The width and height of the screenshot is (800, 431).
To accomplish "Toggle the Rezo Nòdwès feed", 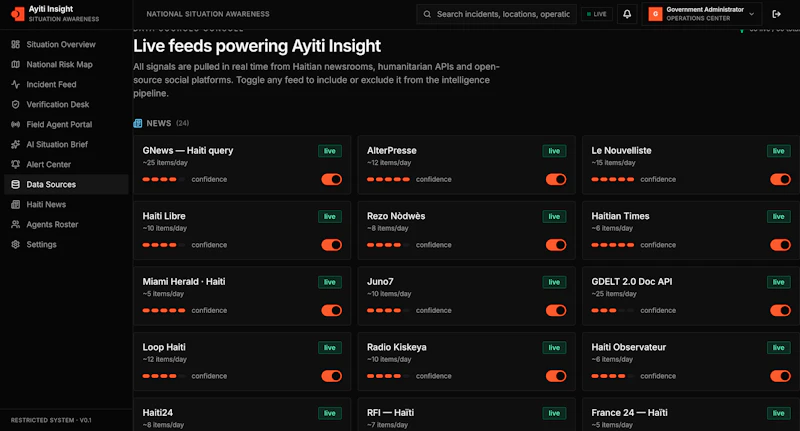I will click(556, 245).
